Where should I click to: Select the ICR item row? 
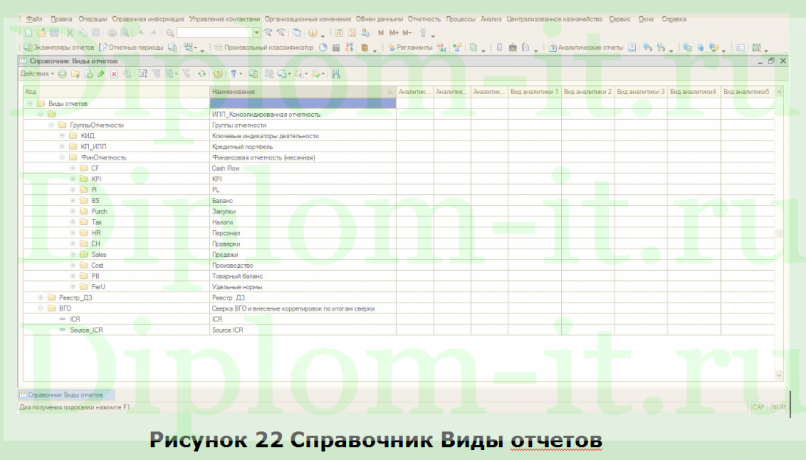tap(398, 319)
